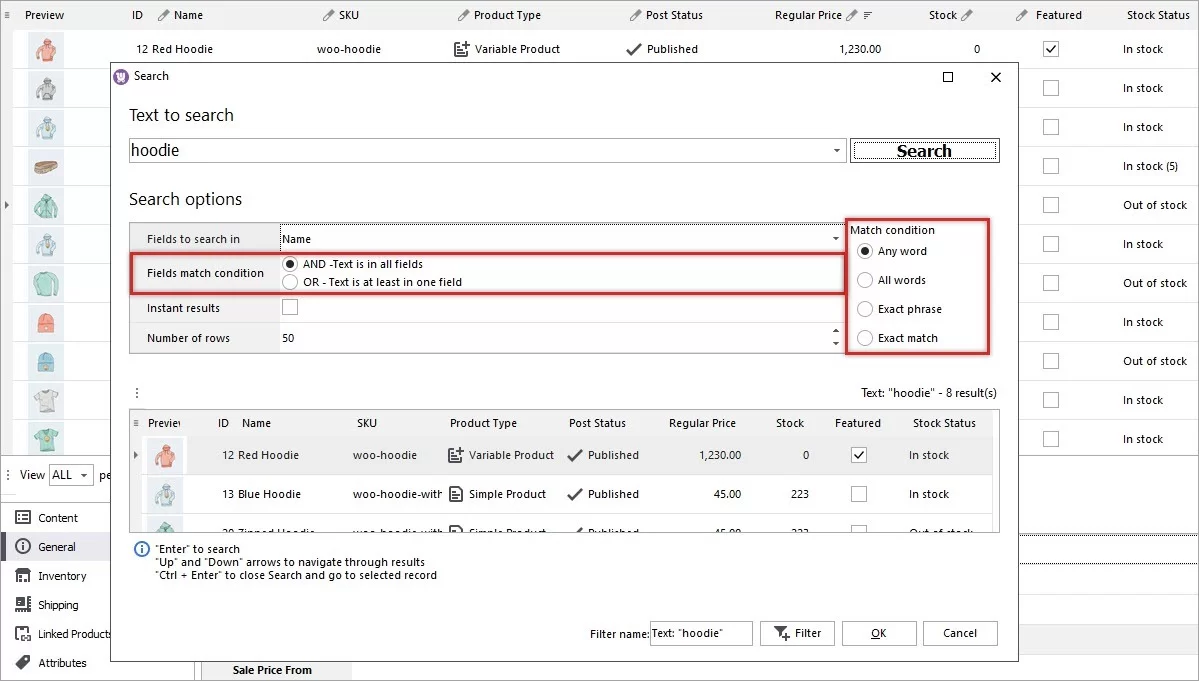Screen dimensions: 1199x681
Task: Enable the Instant results checkbox
Action: pyautogui.click(x=289, y=307)
